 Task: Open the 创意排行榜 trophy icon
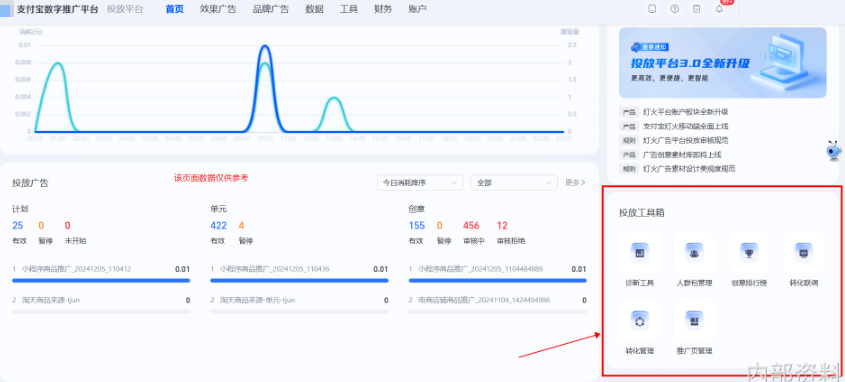point(749,252)
